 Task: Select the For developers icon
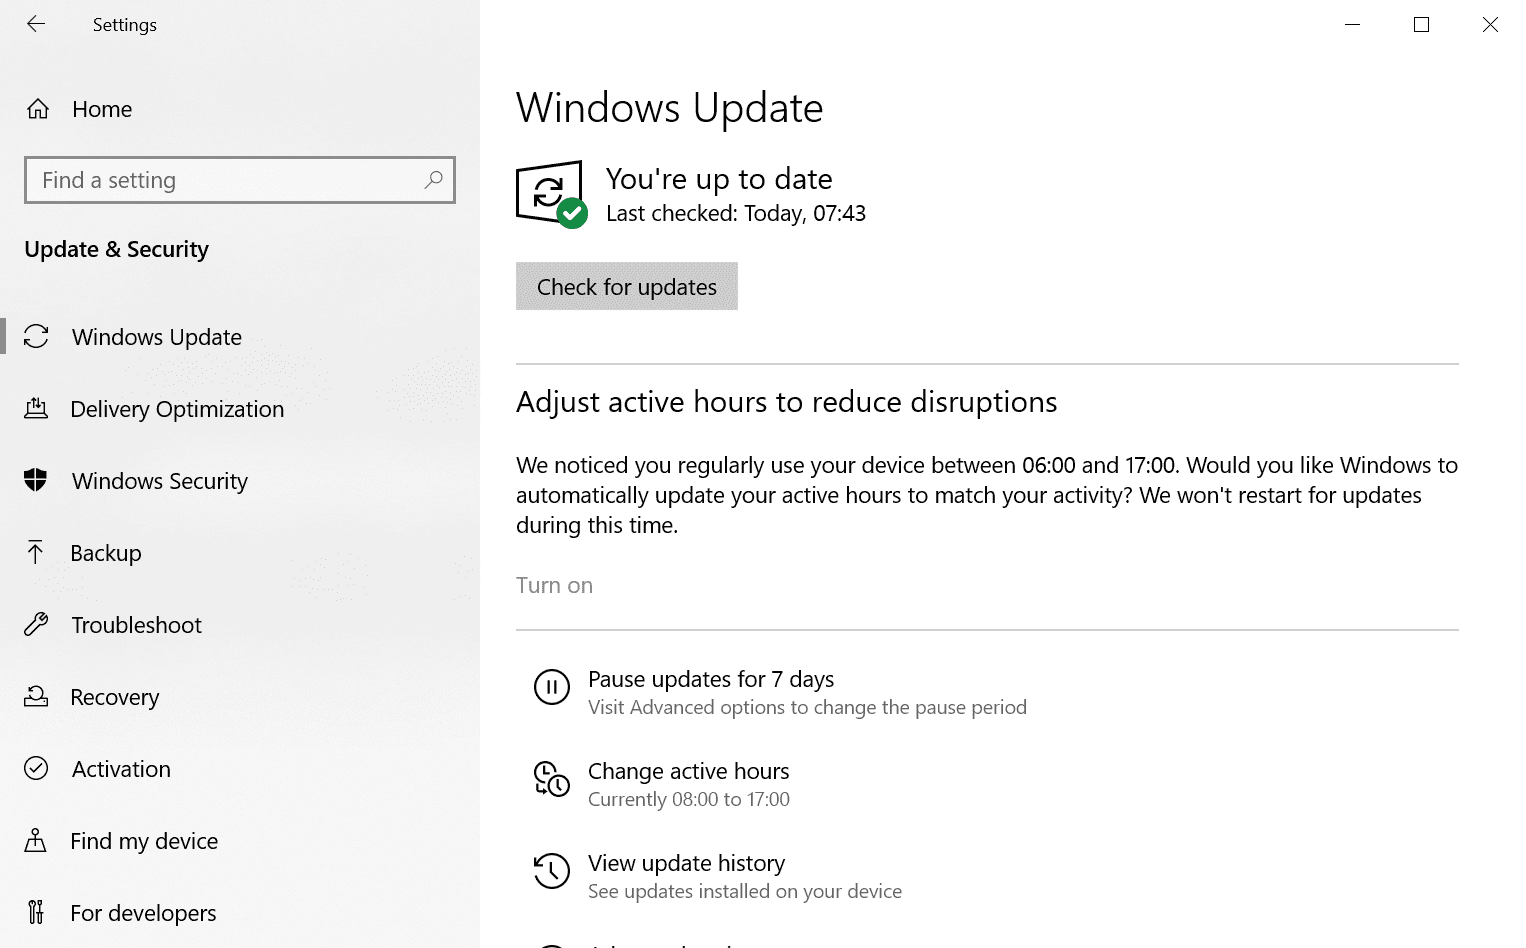pyautogui.click(x=37, y=912)
